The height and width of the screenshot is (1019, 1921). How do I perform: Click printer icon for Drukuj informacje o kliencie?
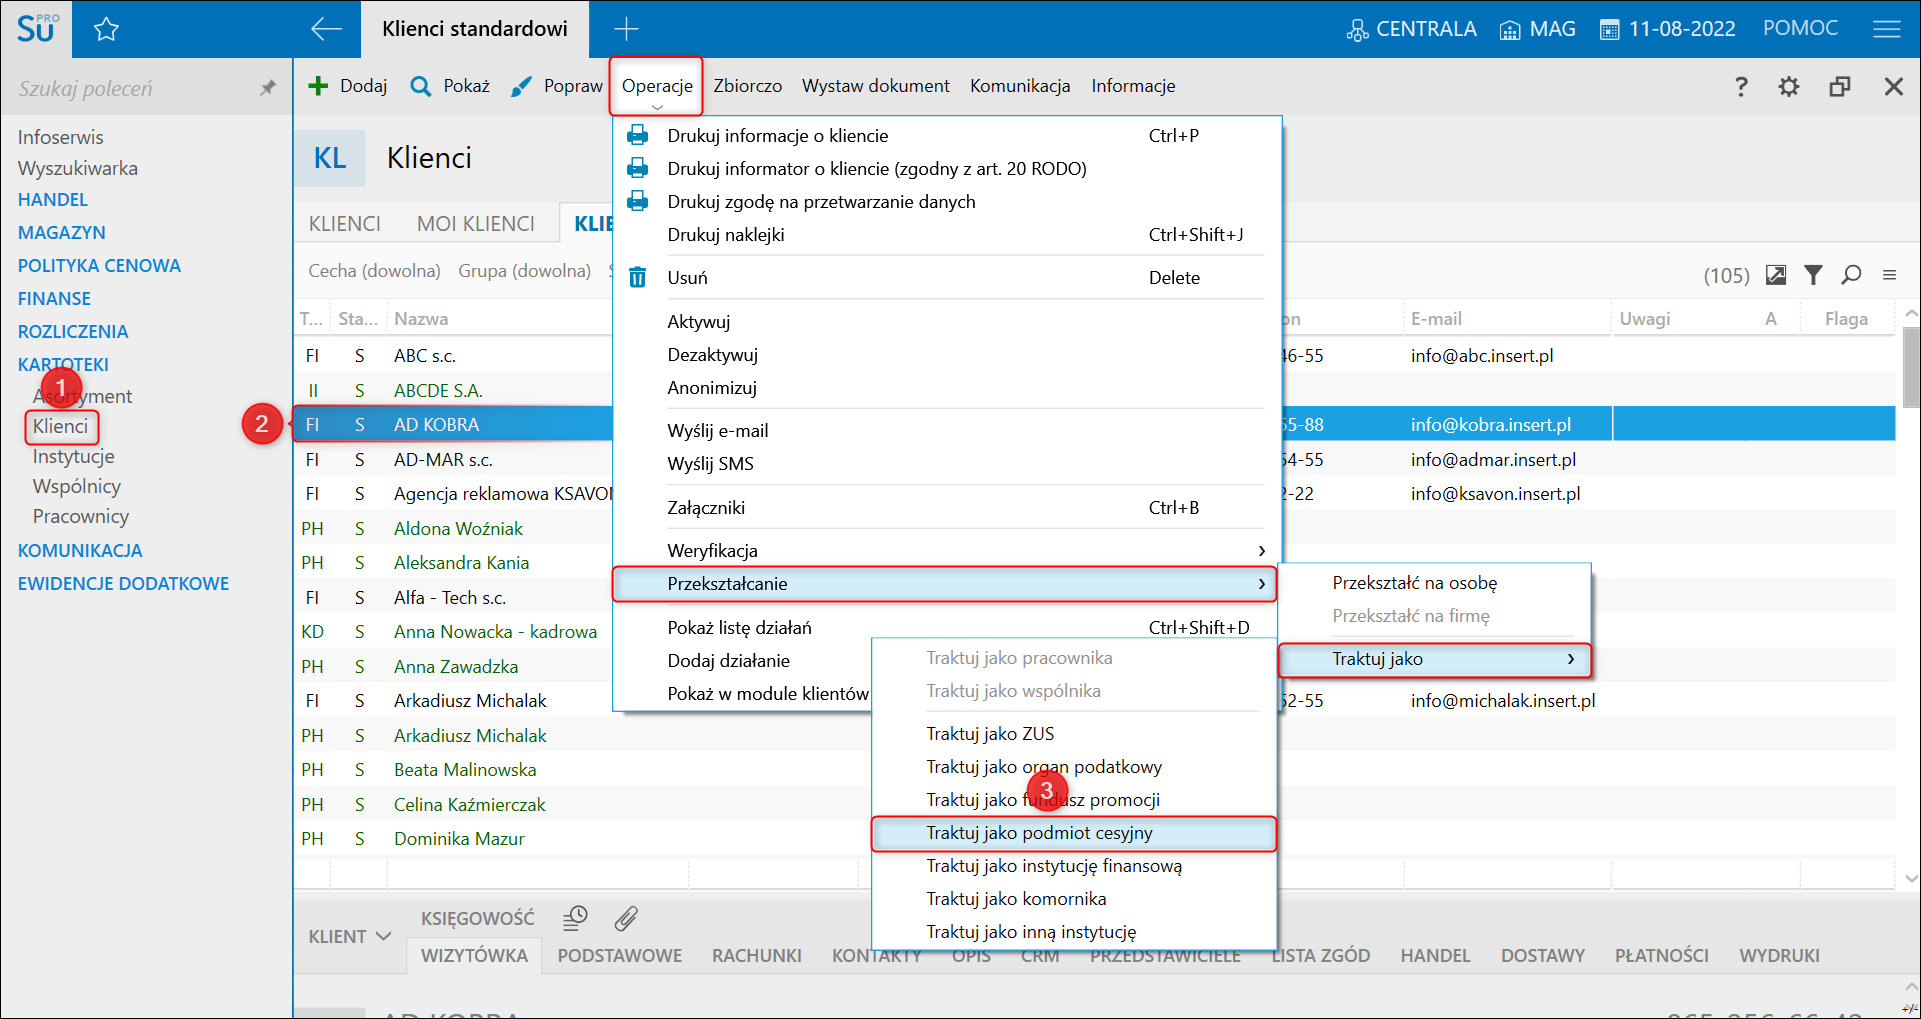point(637,135)
